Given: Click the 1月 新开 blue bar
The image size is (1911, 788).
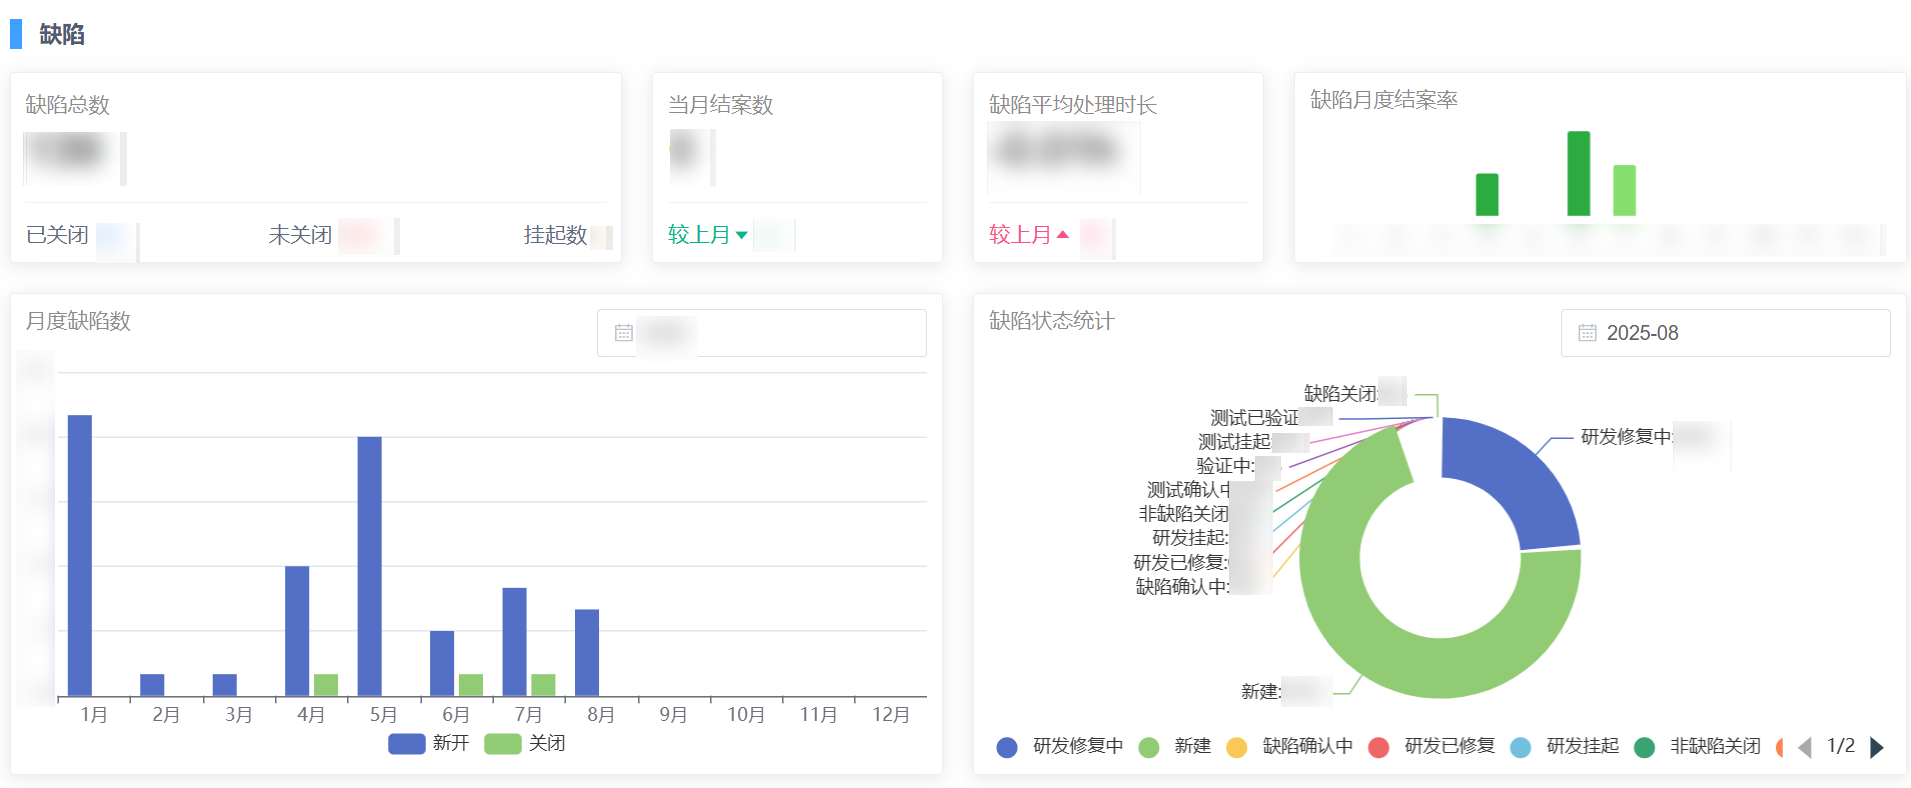Looking at the screenshot, I should coord(80,555).
